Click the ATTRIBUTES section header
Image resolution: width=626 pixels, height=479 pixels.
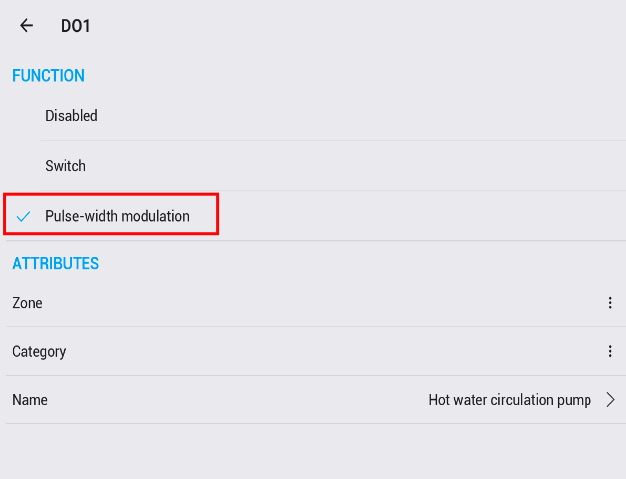pyautogui.click(x=55, y=264)
